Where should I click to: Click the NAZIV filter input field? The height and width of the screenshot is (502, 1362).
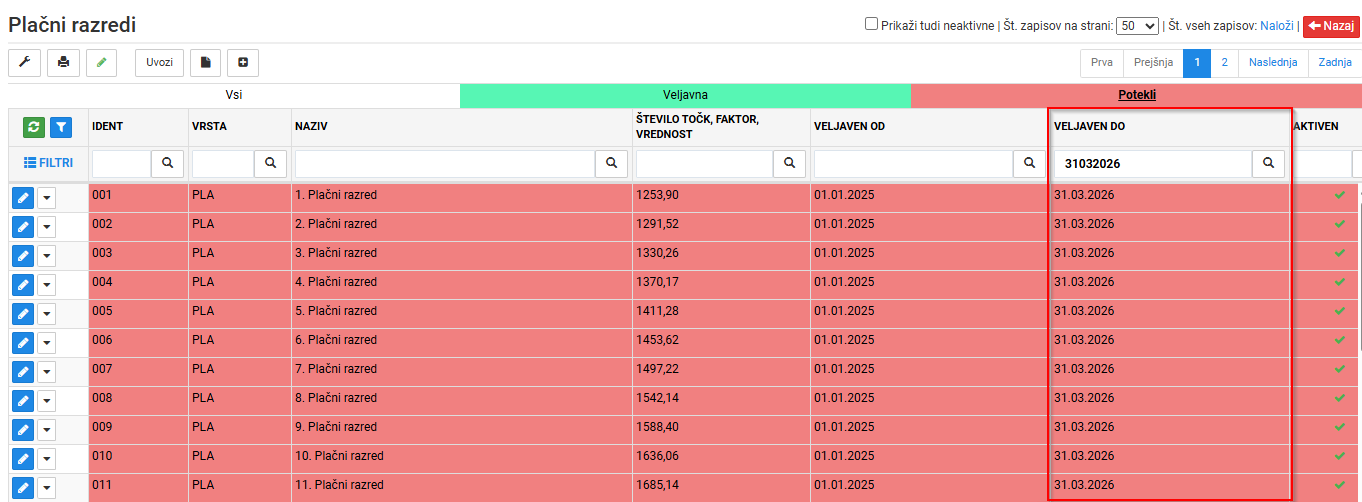445,163
